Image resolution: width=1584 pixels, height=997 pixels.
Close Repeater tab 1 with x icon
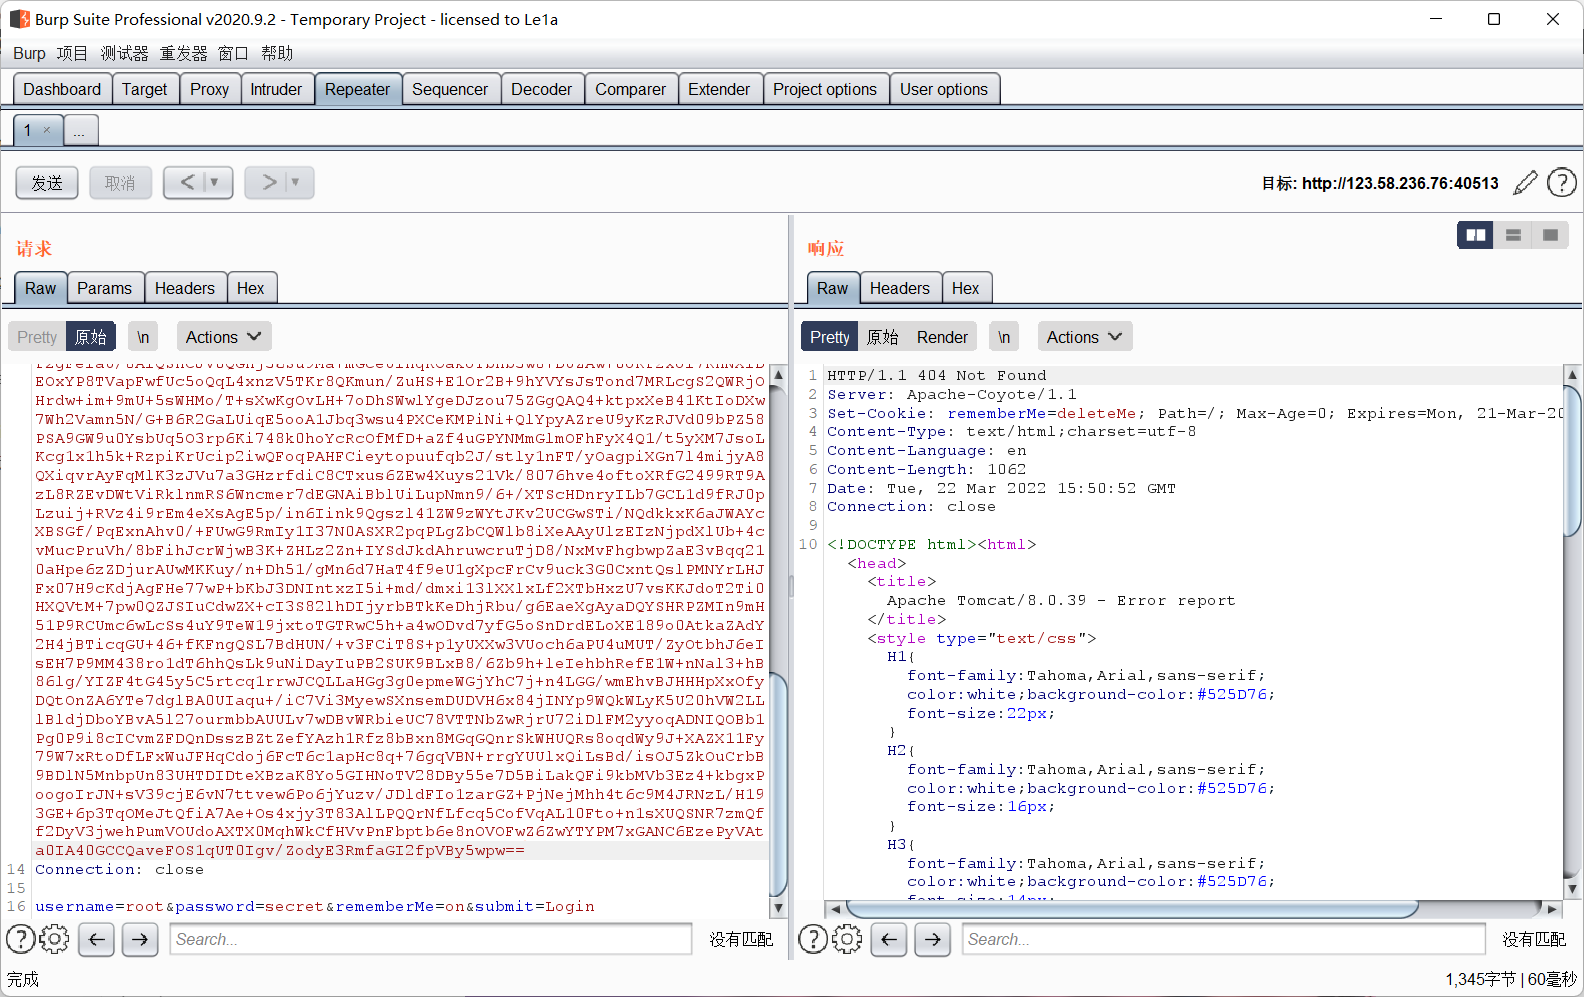pos(46,130)
